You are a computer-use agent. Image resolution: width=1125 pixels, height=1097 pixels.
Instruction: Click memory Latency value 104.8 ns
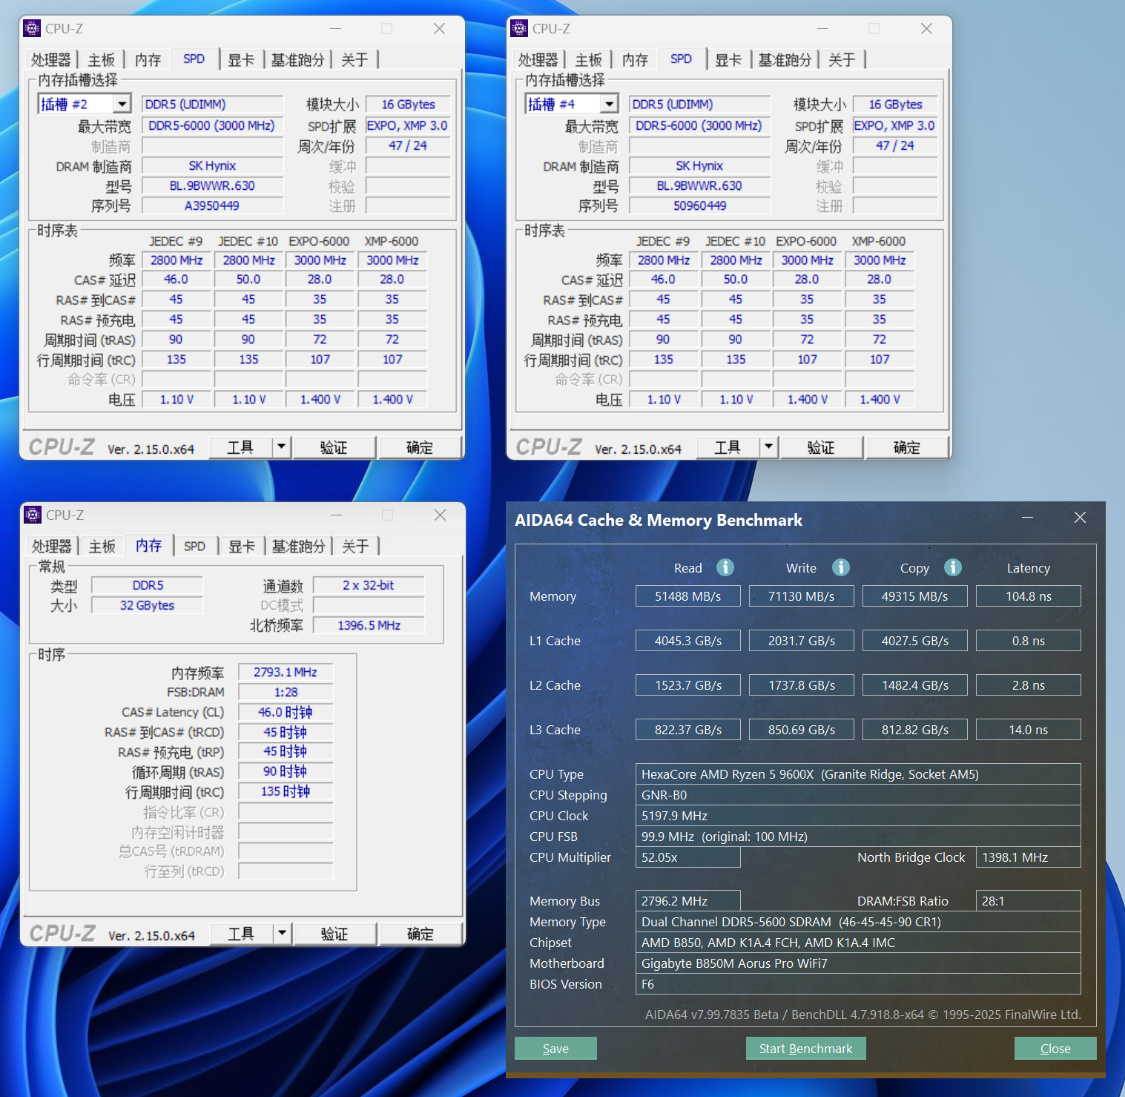coord(1028,596)
